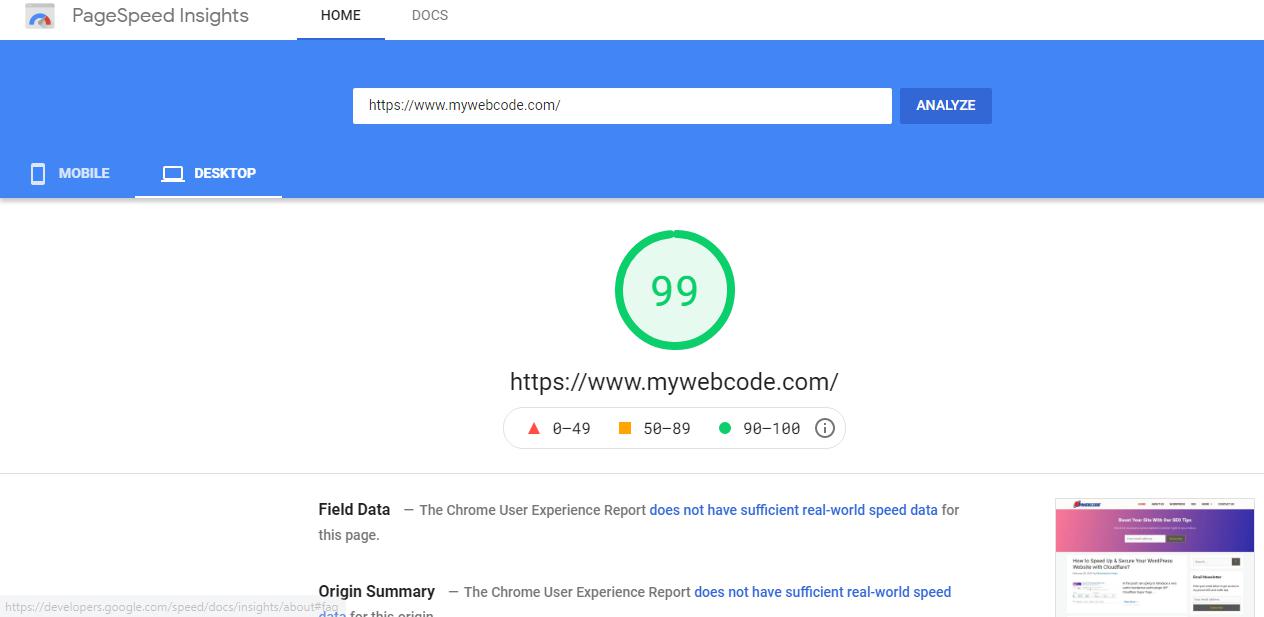1264x617 pixels.
Task: Click the URL input field
Action: click(622, 106)
